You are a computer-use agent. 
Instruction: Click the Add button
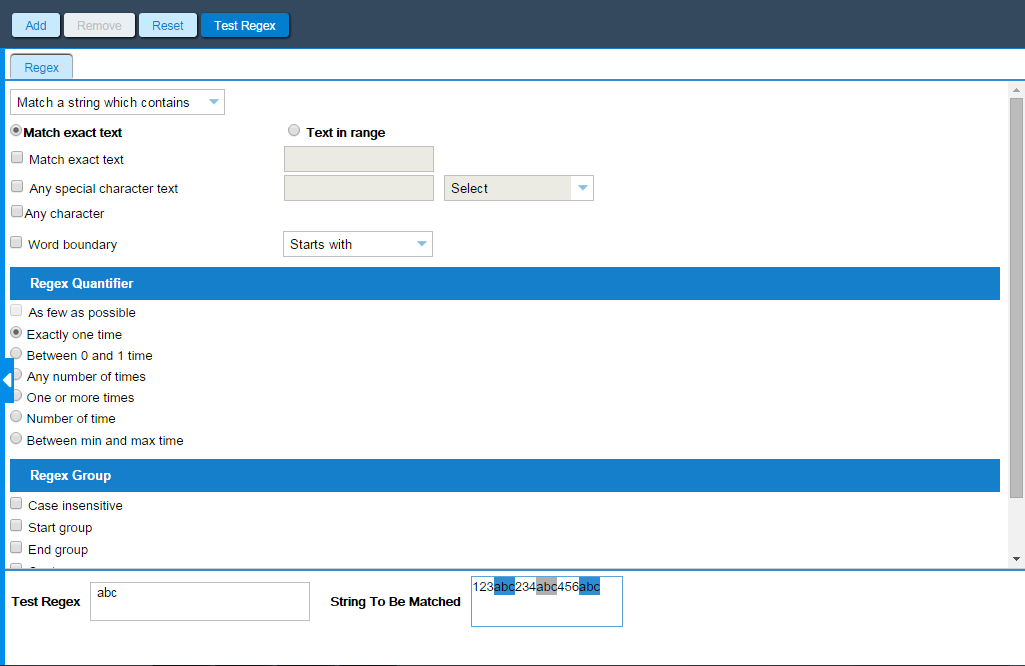click(x=36, y=25)
